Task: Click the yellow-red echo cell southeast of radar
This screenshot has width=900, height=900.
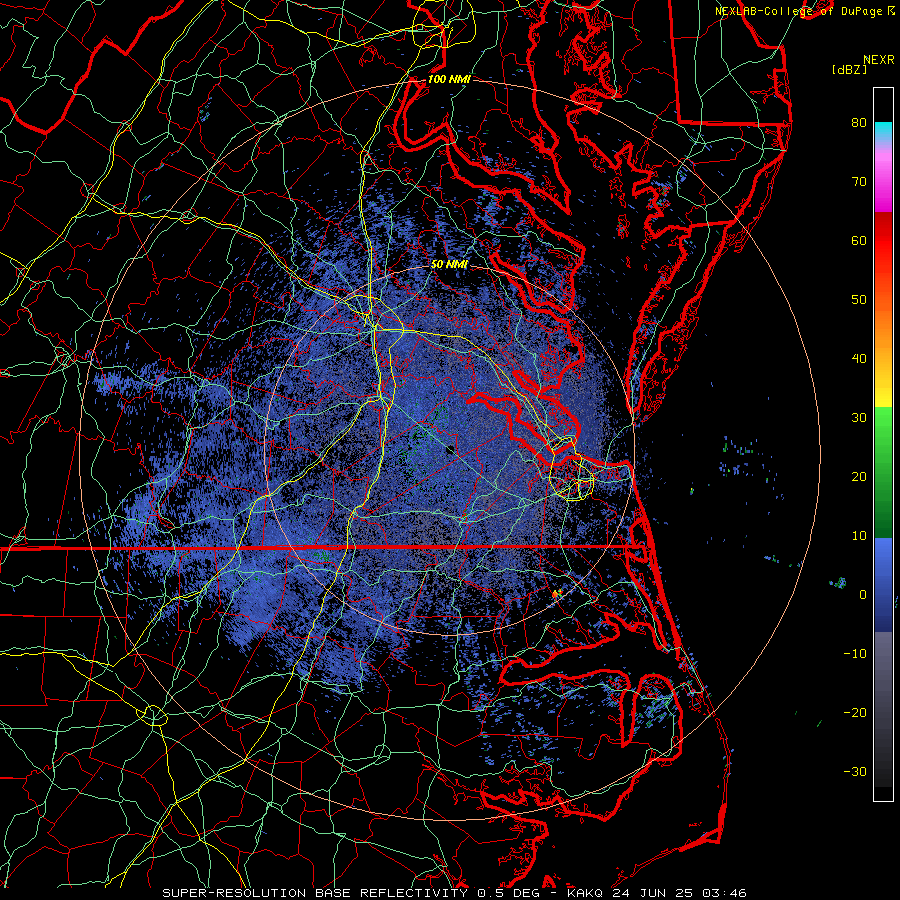Action: 556,593
